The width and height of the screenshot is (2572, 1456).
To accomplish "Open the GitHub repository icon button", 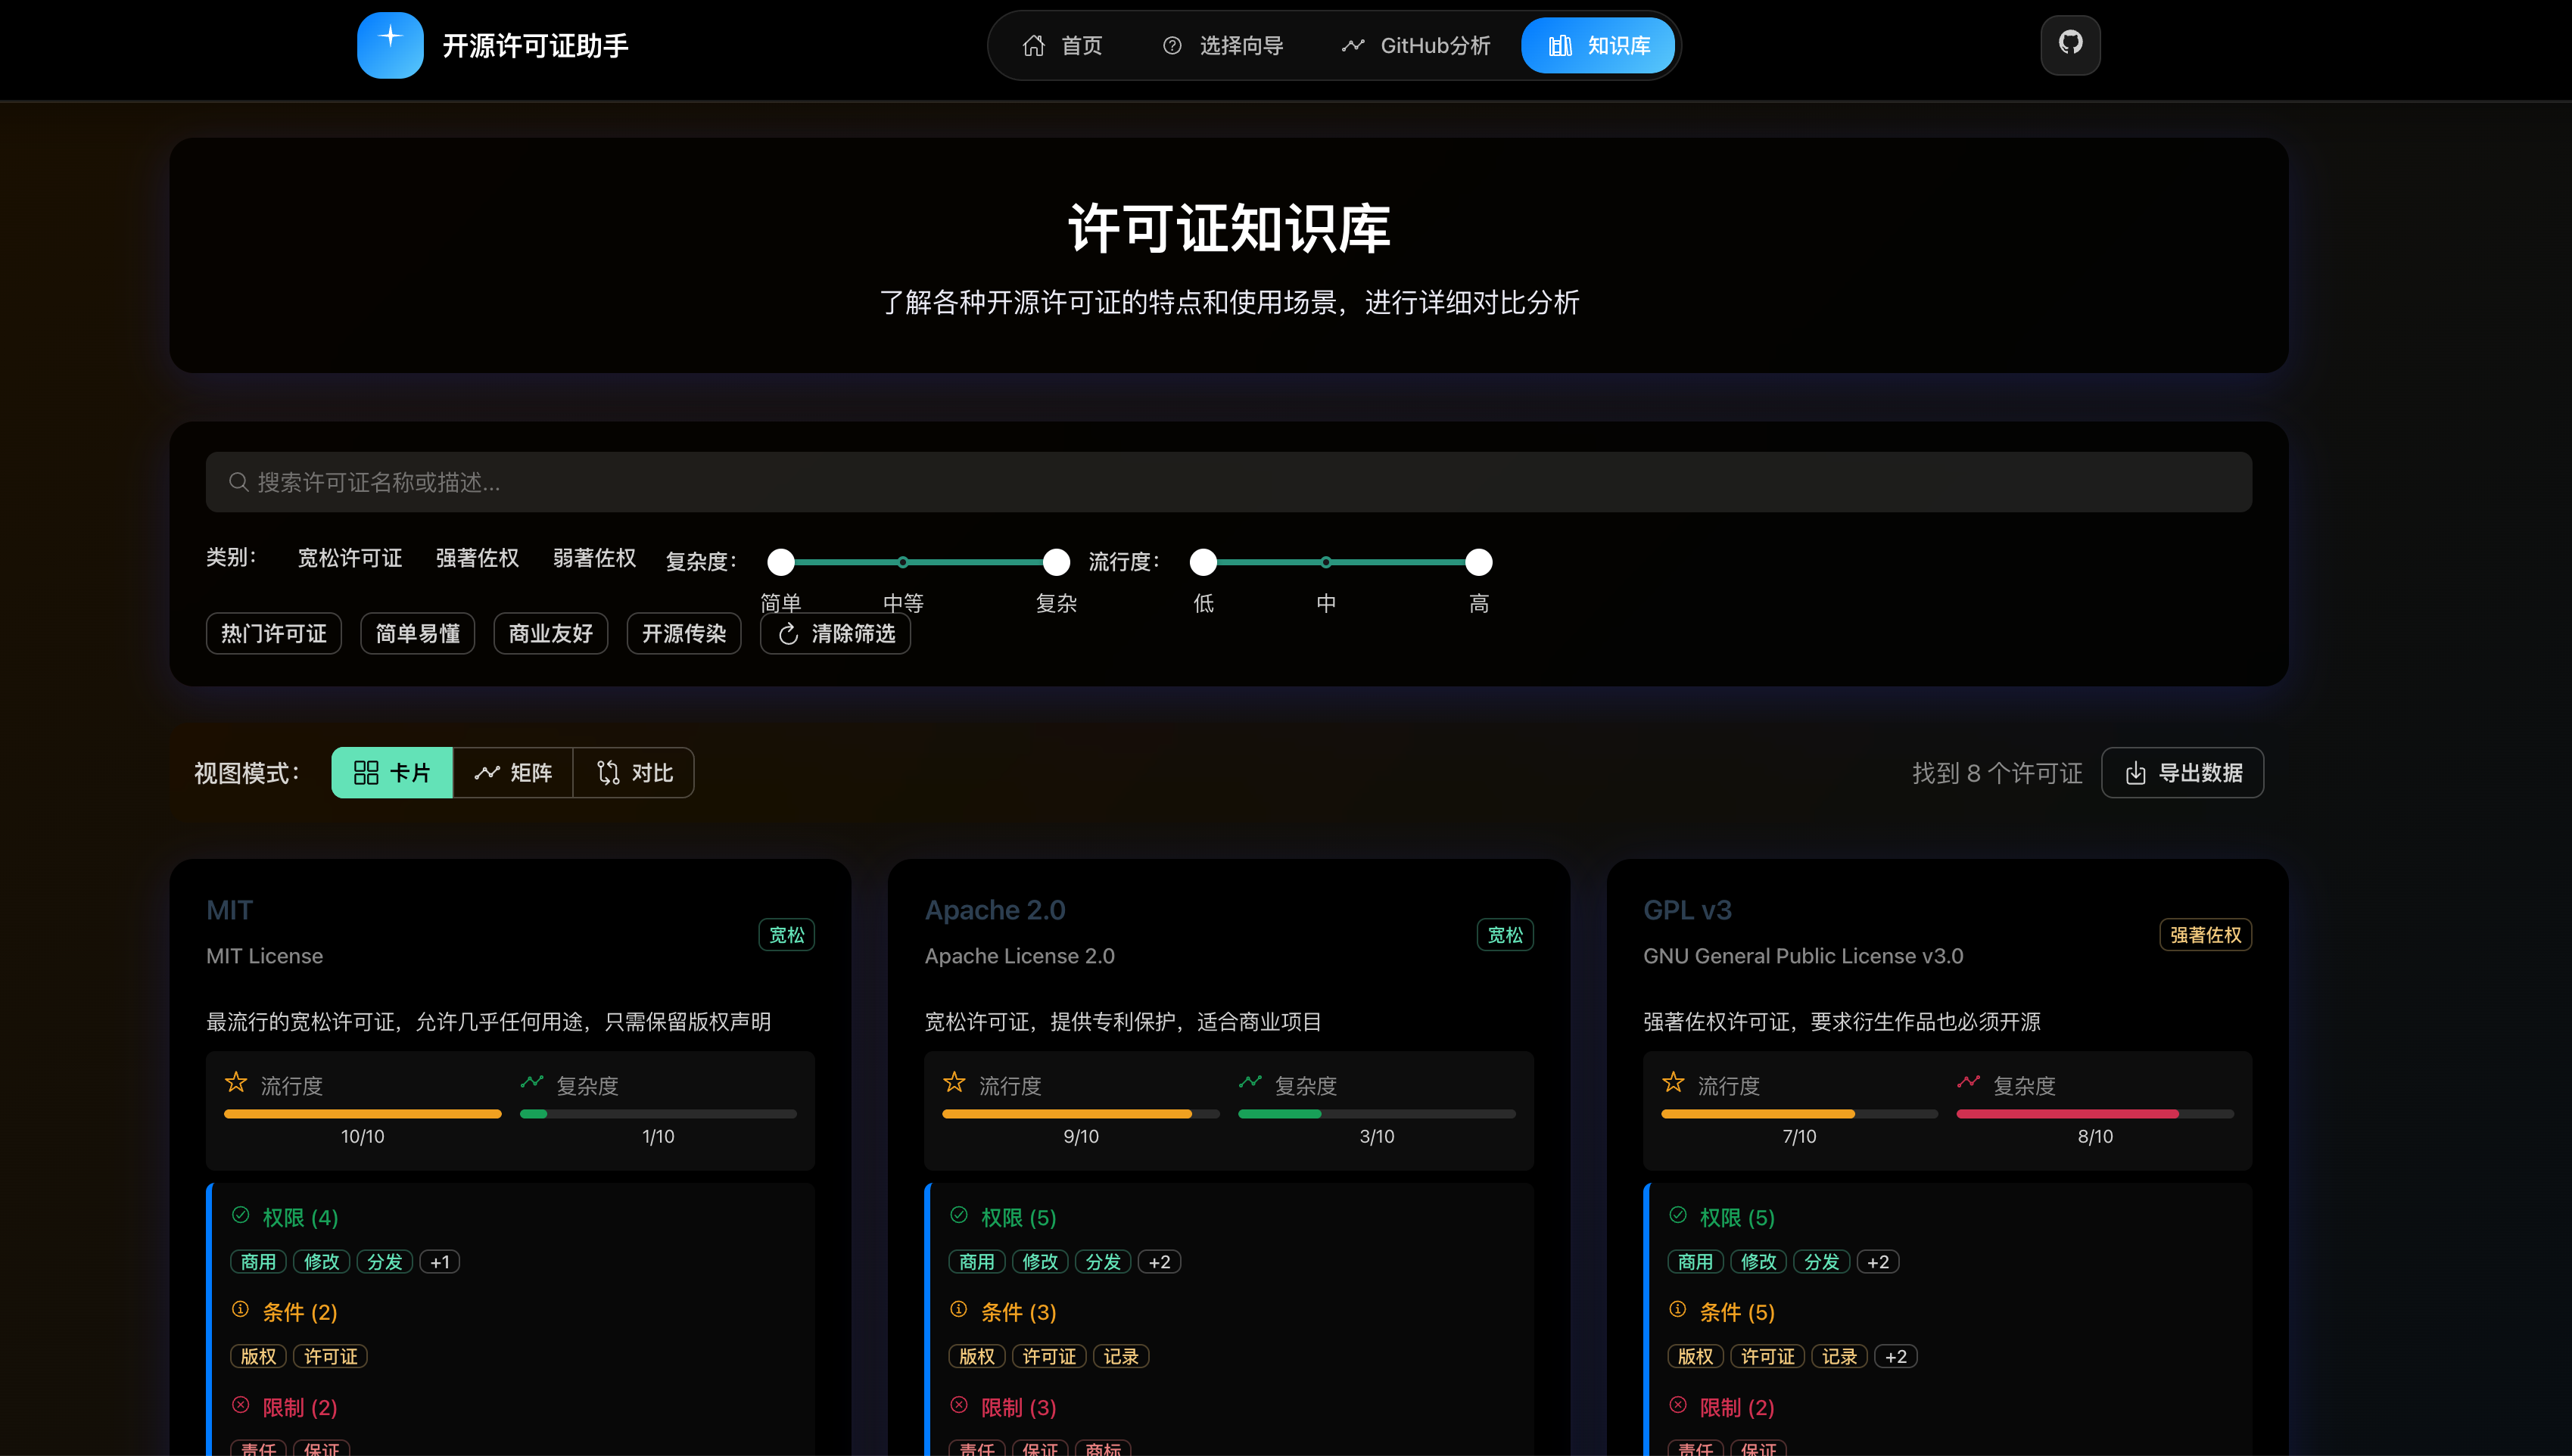I will [2070, 44].
